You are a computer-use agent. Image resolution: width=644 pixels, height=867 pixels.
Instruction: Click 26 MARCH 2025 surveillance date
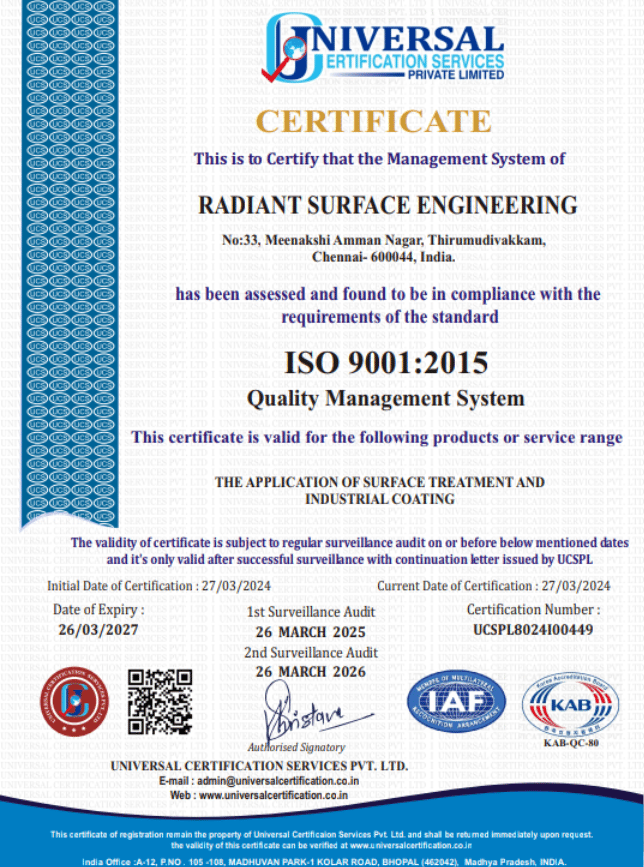click(311, 632)
